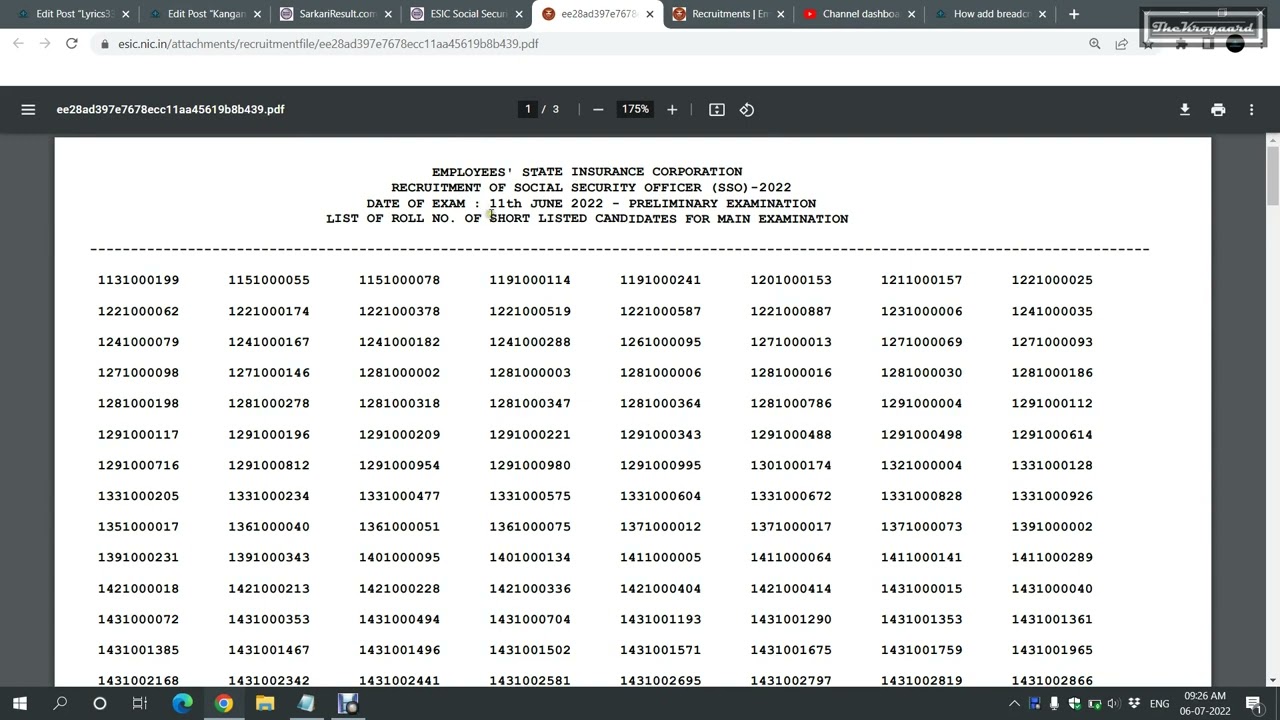Viewport: 1280px width, 720px height.
Task: Zoom in the PDF with plus icon
Action: tap(672, 109)
